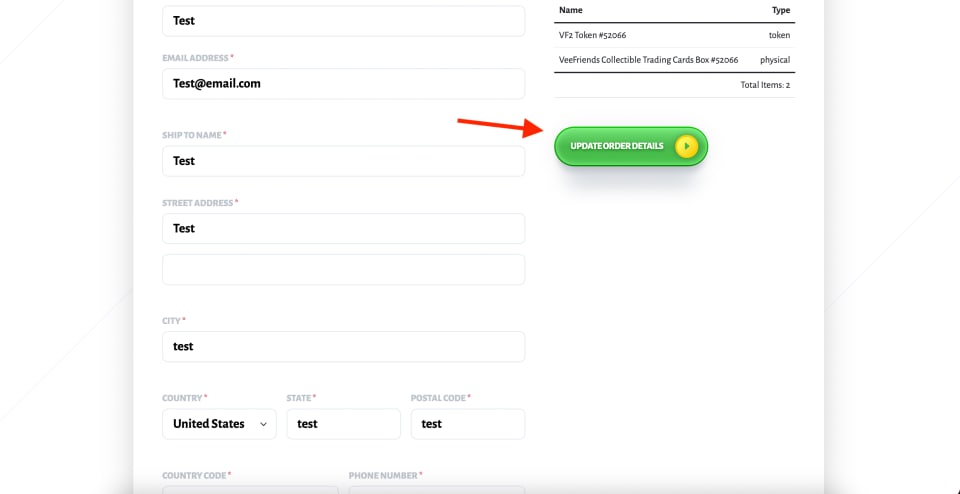Click the Ship To Name label text

tap(191, 135)
